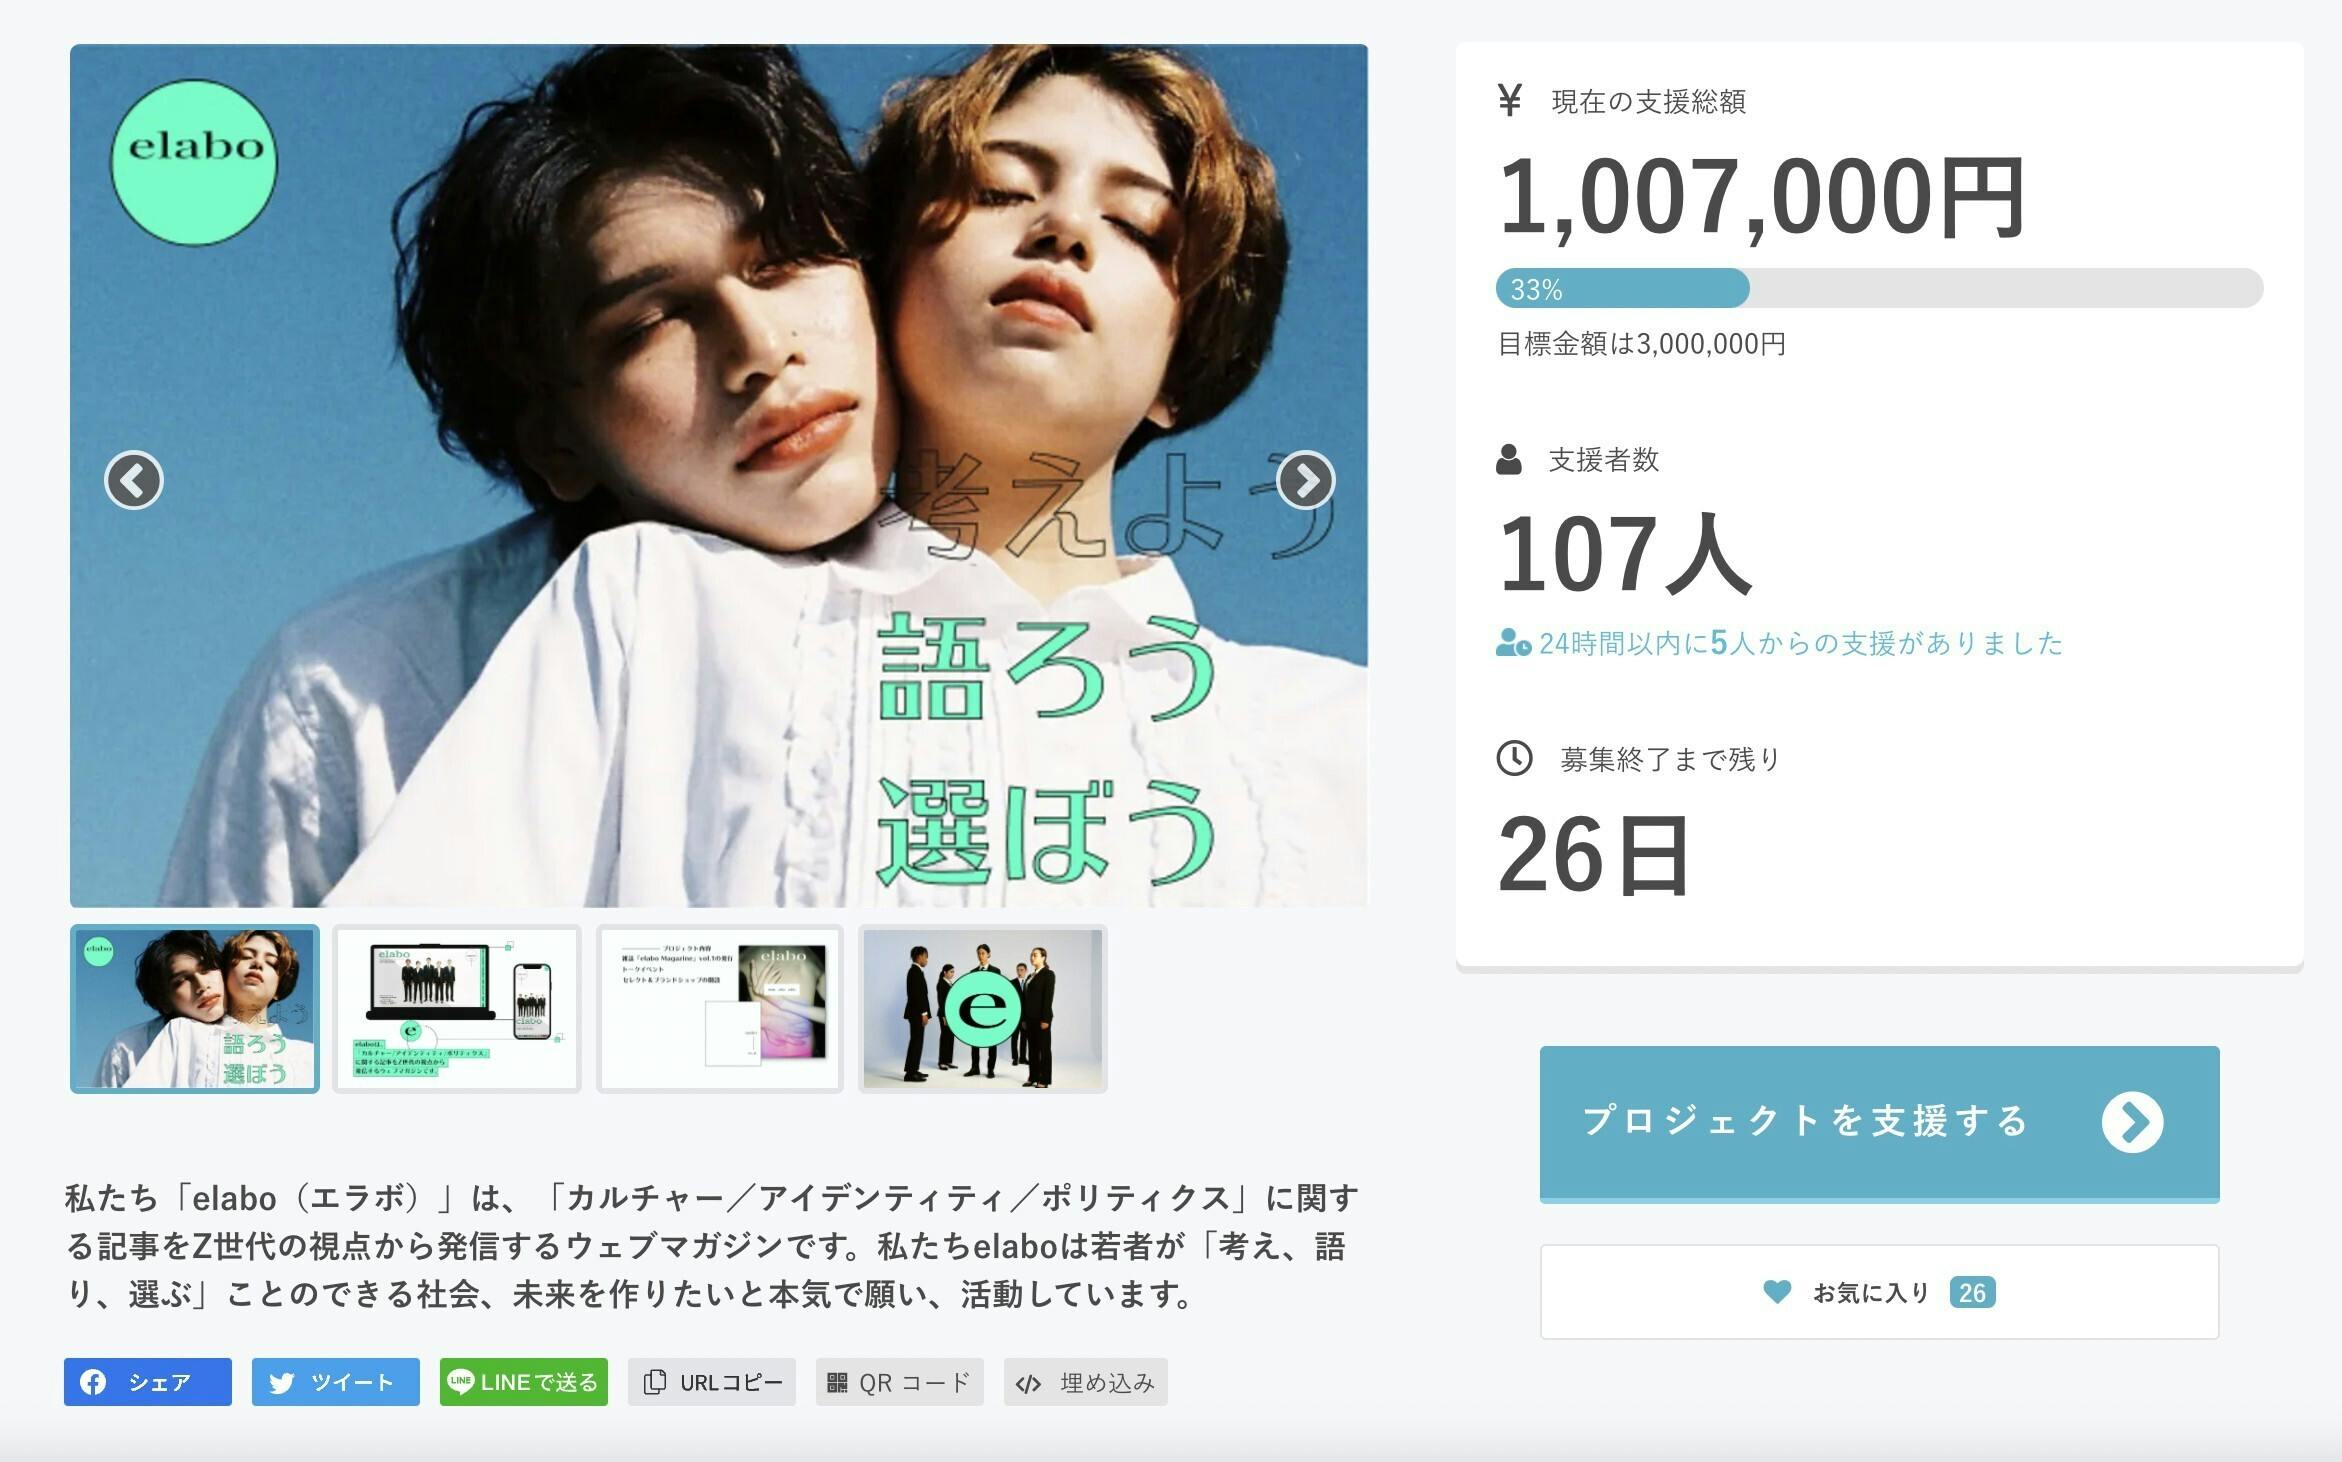
Task: Copy link with URLコピー button
Action: 712,1382
